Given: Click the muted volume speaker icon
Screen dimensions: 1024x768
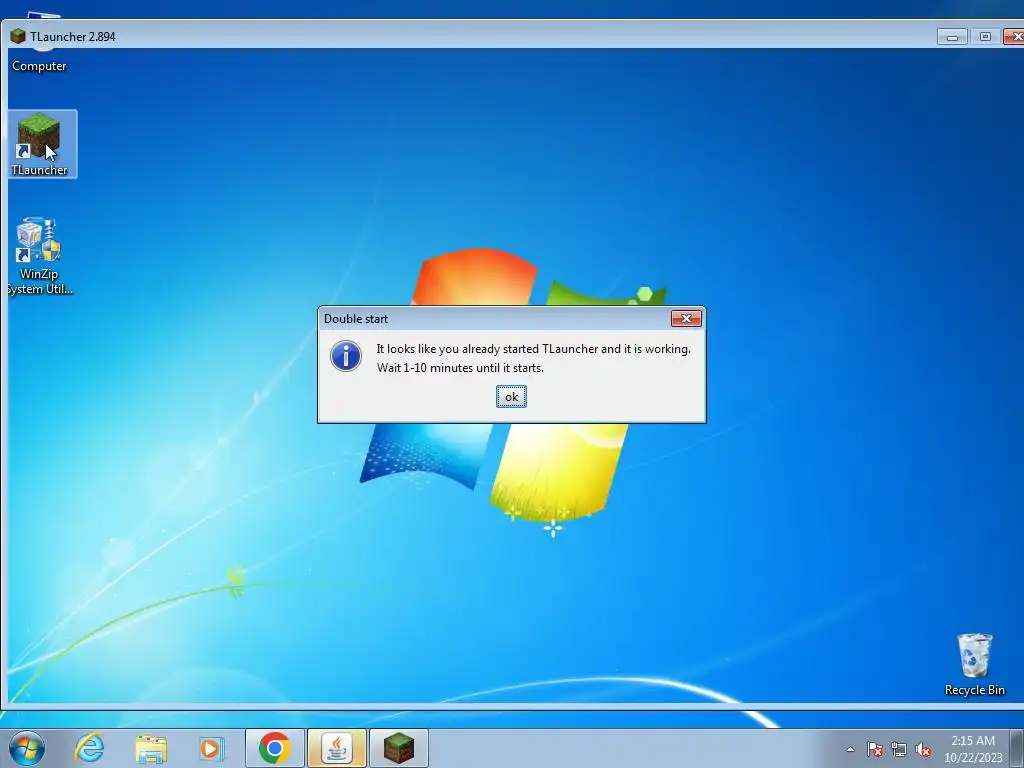Looking at the screenshot, I should tap(923, 749).
